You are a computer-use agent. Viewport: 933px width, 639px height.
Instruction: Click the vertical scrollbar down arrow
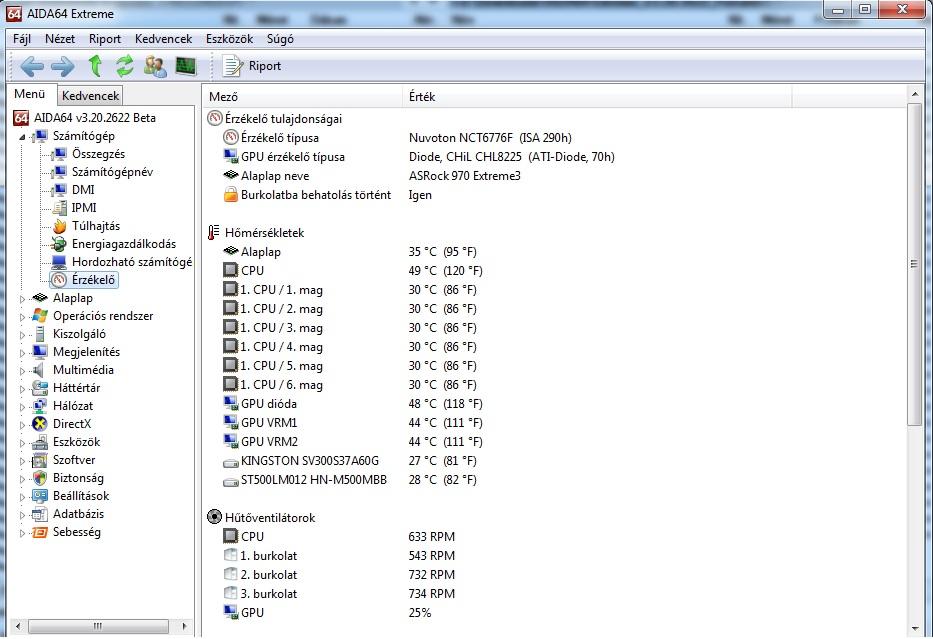click(915, 628)
